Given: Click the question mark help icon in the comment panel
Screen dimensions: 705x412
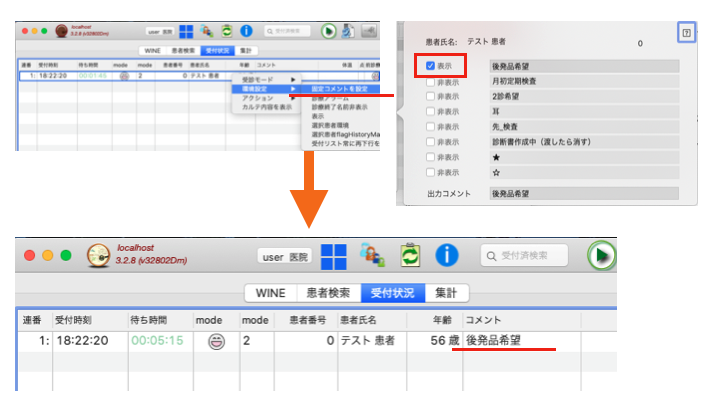Looking at the screenshot, I should (x=686, y=33).
